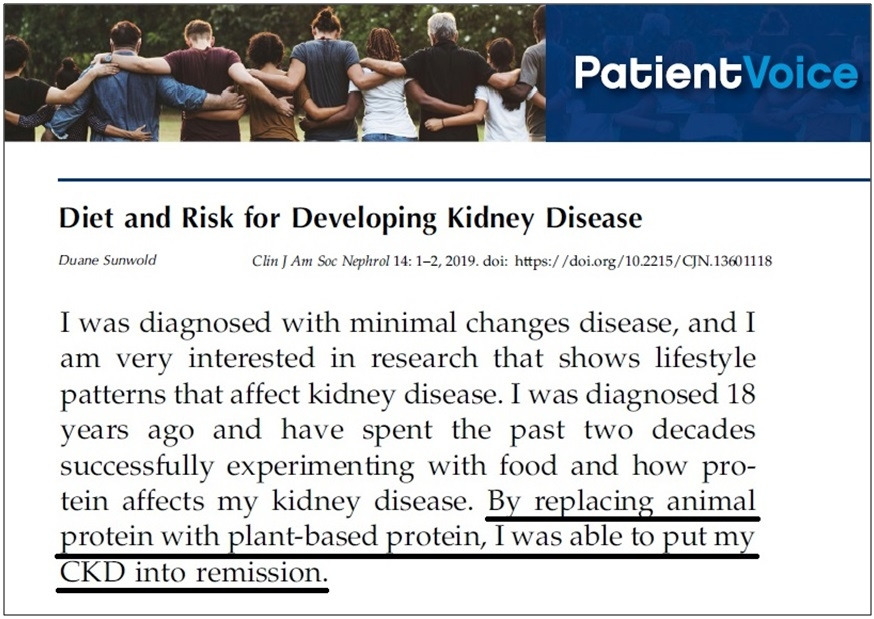The width and height of the screenshot is (874, 619).
Task: Click the word Voice in blue logo text
Action: pos(802,73)
